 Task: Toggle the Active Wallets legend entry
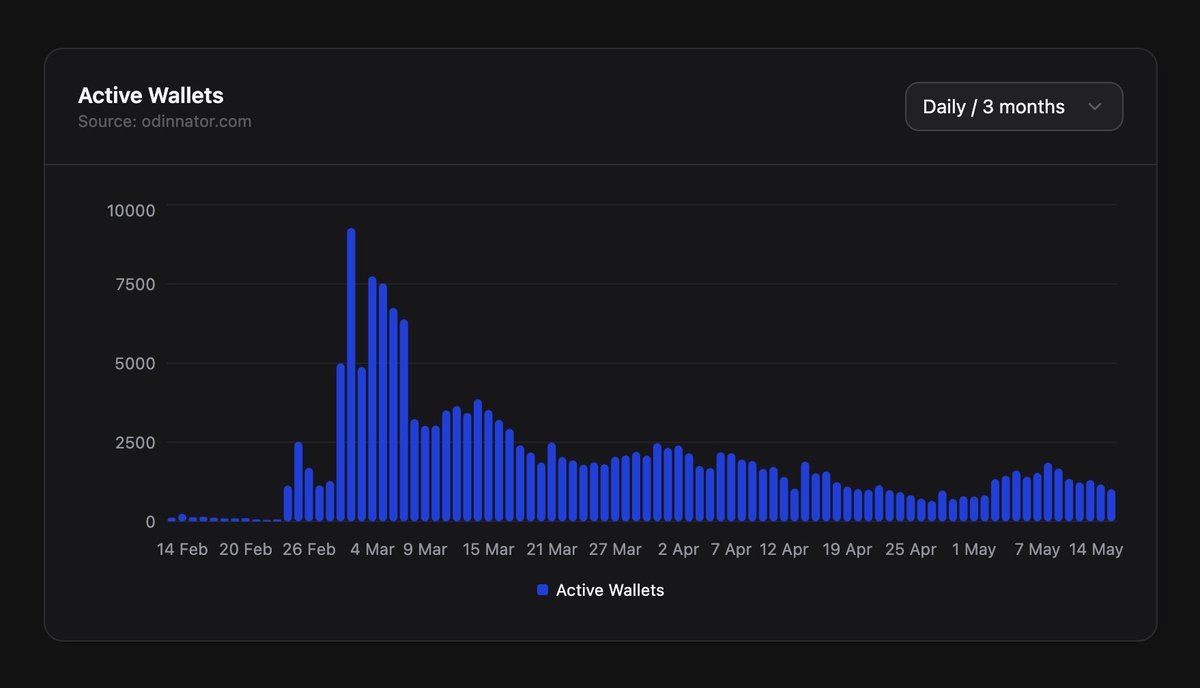pyautogui.click(x=600, y=590)
